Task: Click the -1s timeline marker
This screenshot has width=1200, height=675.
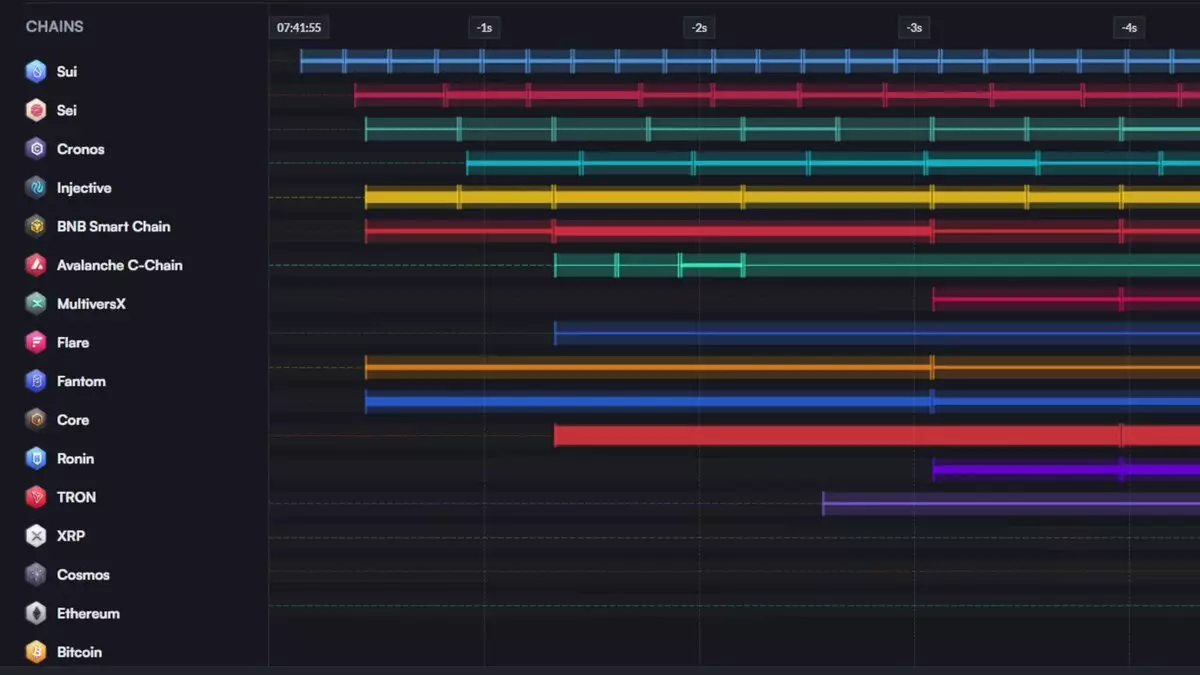Action: [x=484, y=28]
